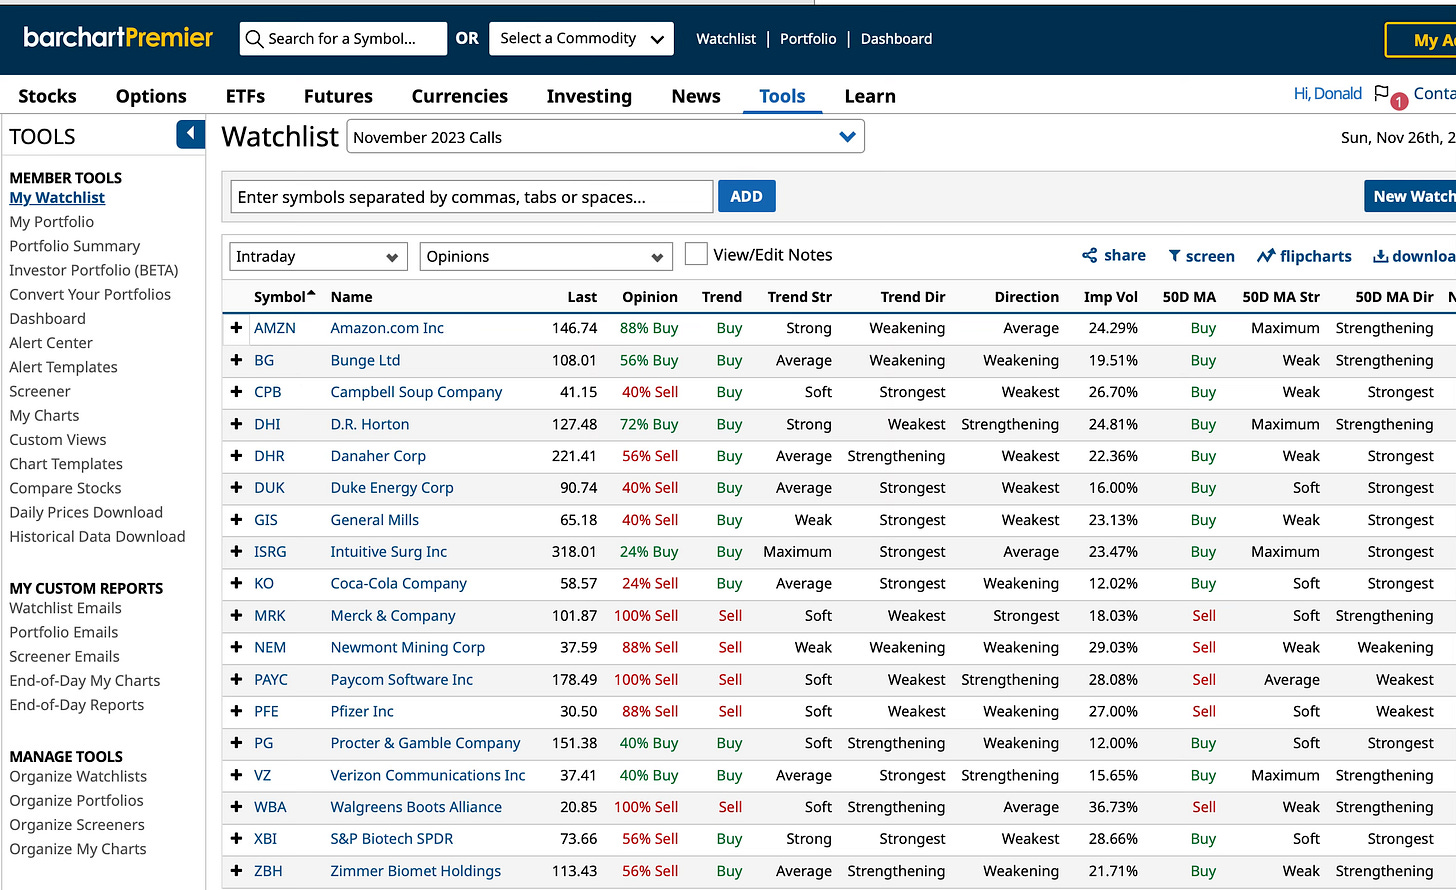
Task: Click the New Watchlist button
Action: pyautogui.click(x=1410, y=197)
